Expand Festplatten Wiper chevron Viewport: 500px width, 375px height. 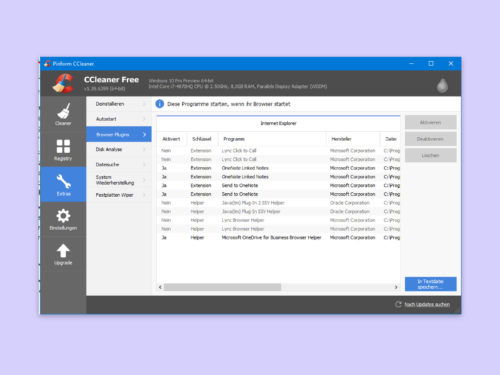point(144,195)
